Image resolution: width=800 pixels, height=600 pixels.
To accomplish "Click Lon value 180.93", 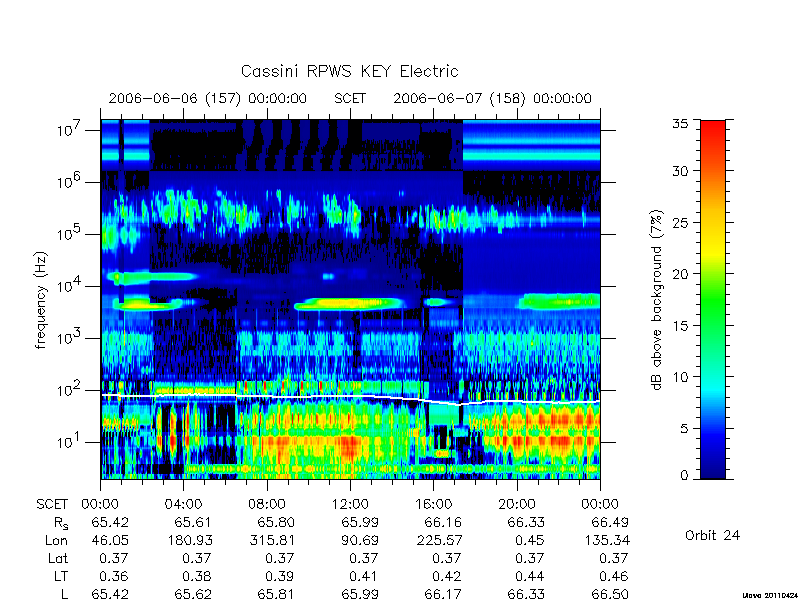I will pos(188,540).
